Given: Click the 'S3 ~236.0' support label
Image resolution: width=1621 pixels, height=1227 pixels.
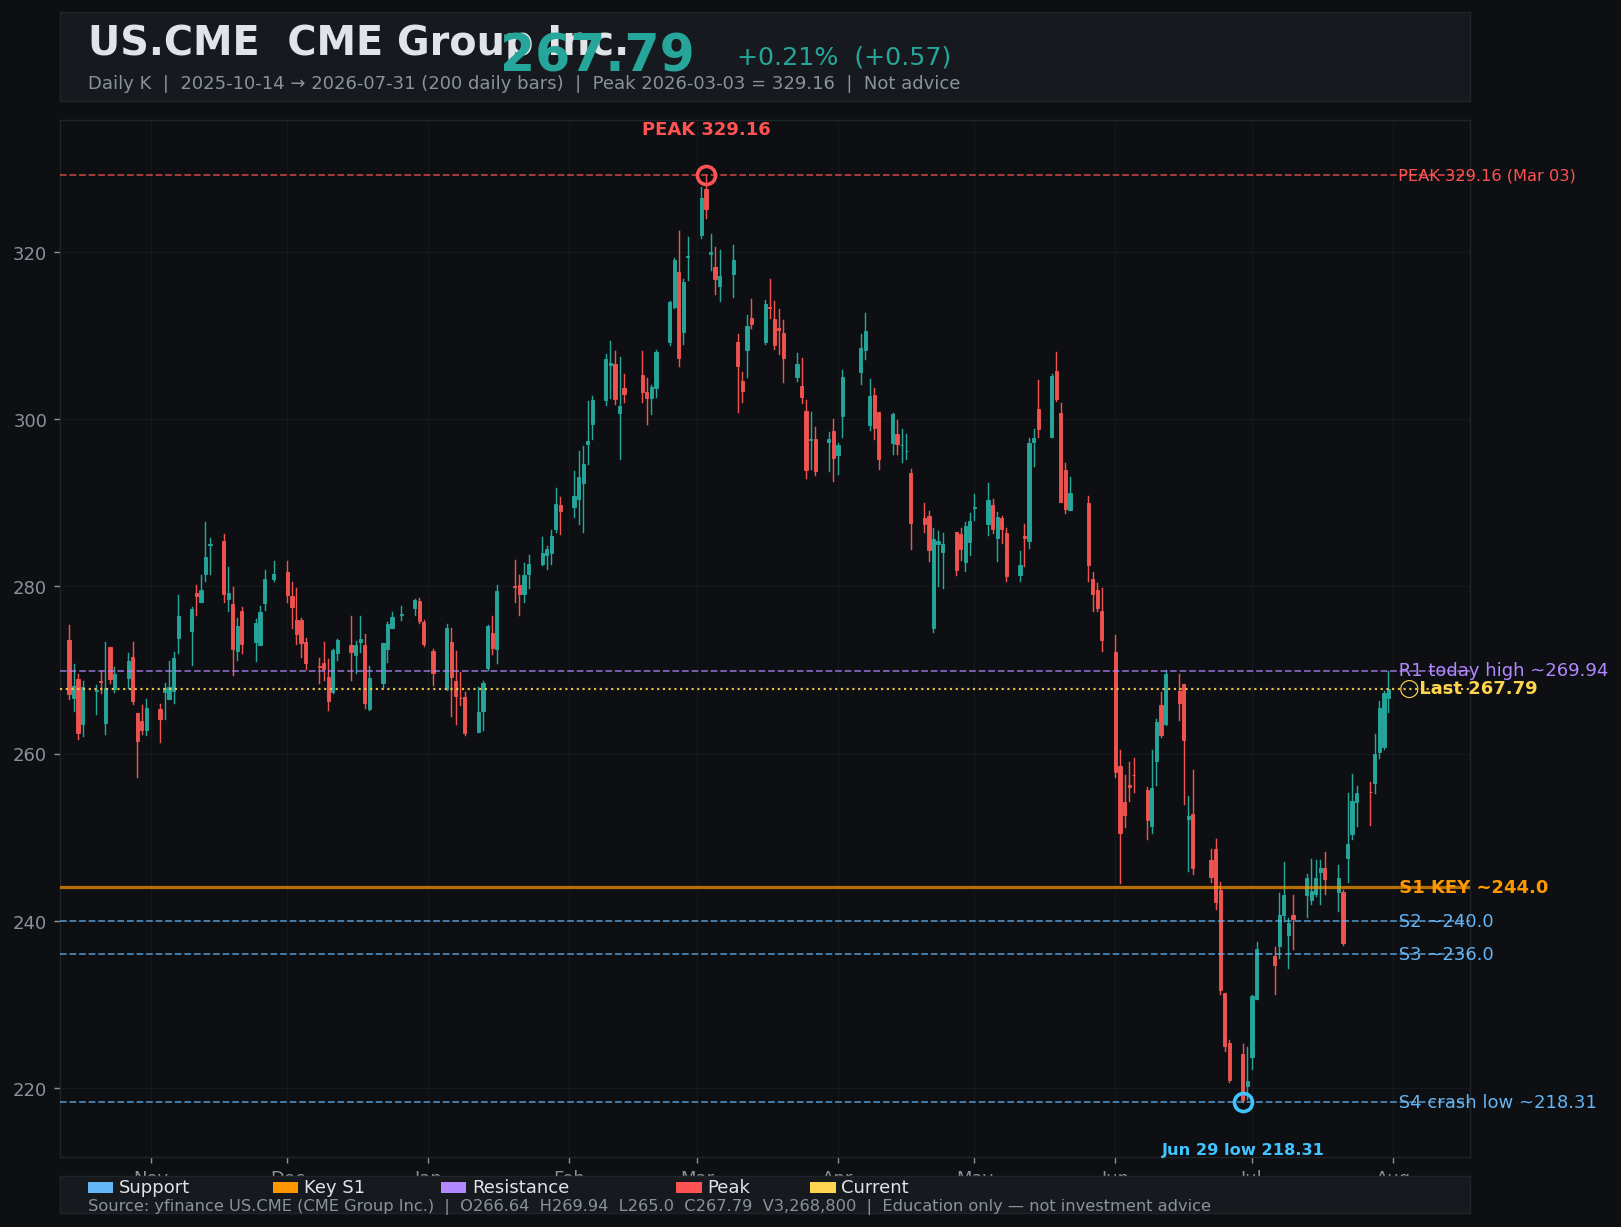Looking at the screenshot, I should (1446, 954).
